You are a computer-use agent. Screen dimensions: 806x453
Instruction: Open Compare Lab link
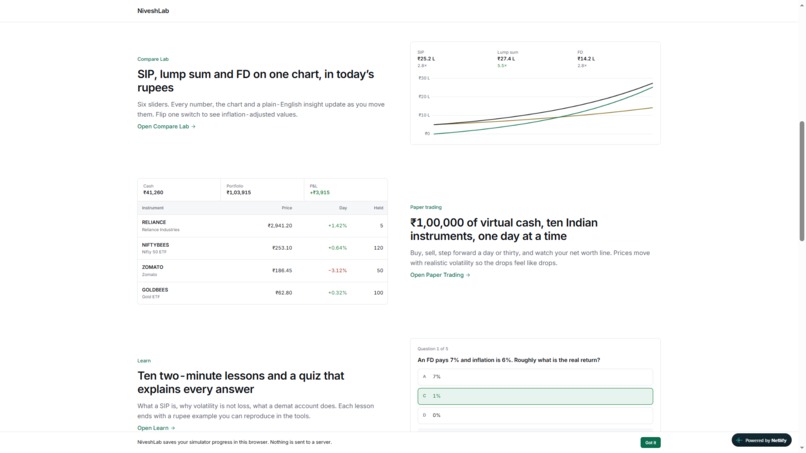[x=166, y=126]
